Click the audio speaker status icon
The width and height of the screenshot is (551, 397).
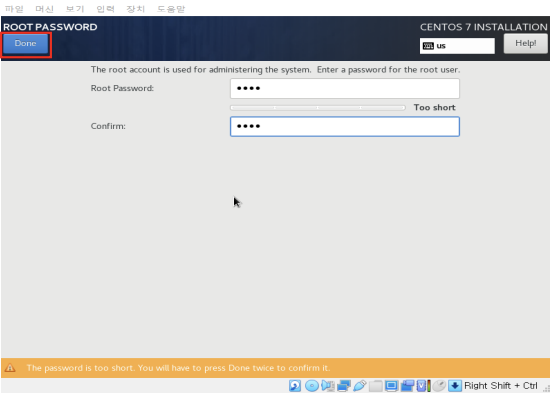click(328, 386)
